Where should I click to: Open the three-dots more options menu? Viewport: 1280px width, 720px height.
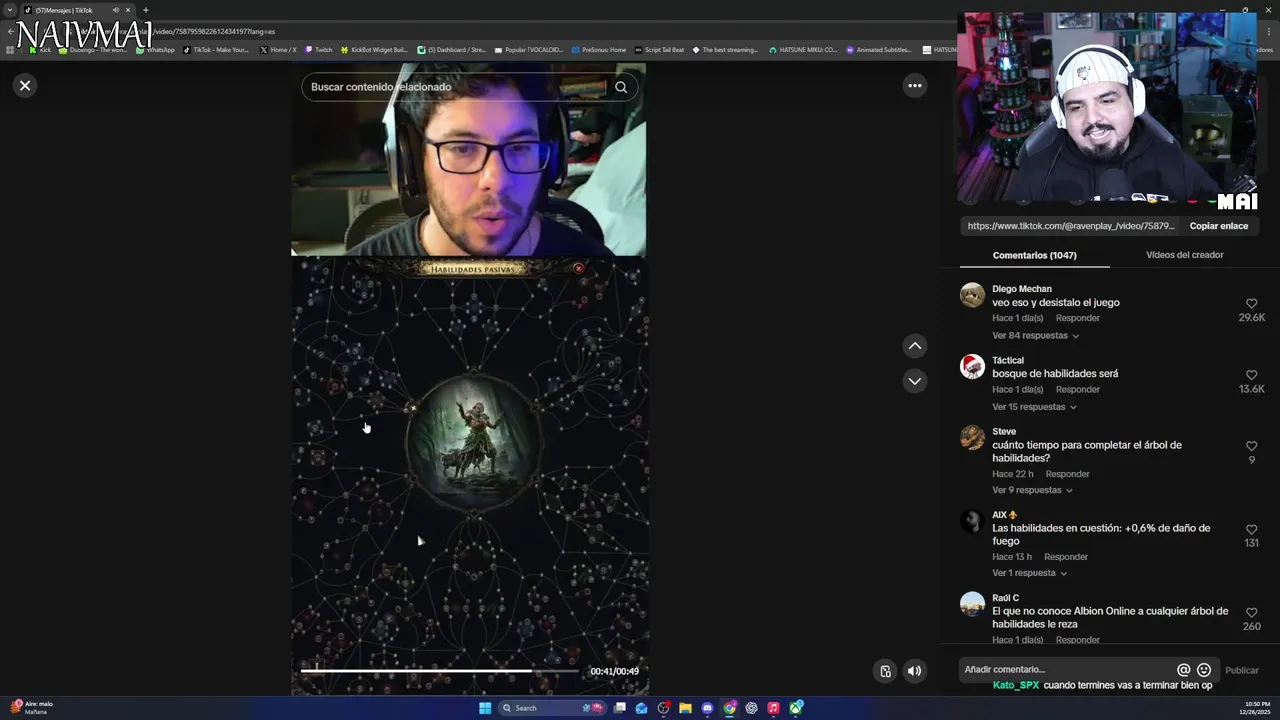click(x=914, y=86)
